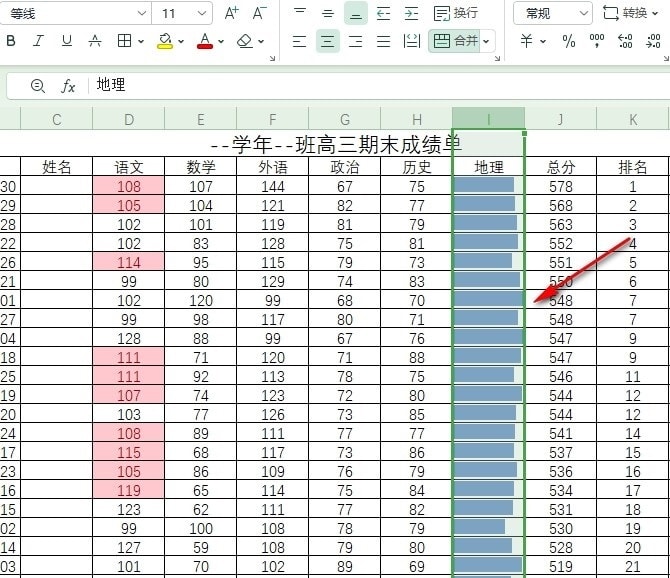Click the 政治 cell with 89

344,566
